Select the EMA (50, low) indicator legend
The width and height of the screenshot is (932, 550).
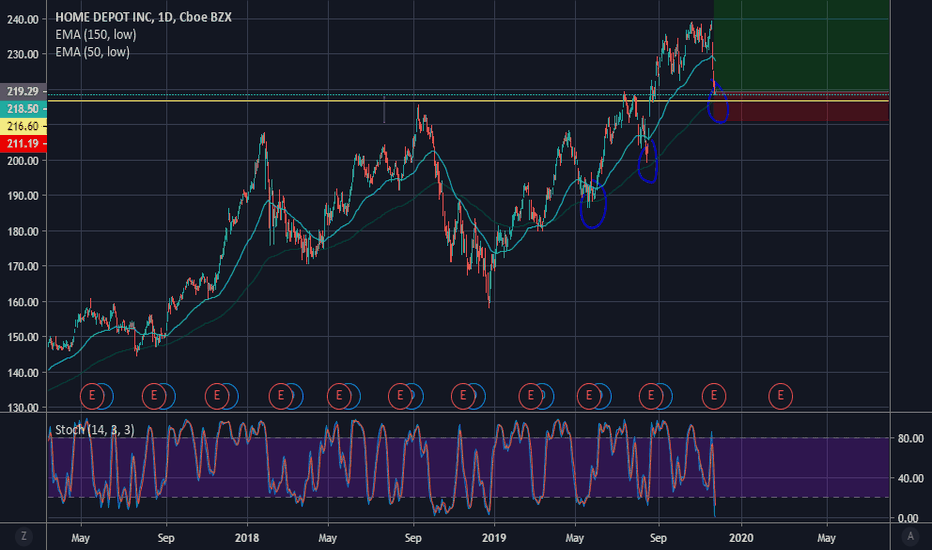[92, 52]
